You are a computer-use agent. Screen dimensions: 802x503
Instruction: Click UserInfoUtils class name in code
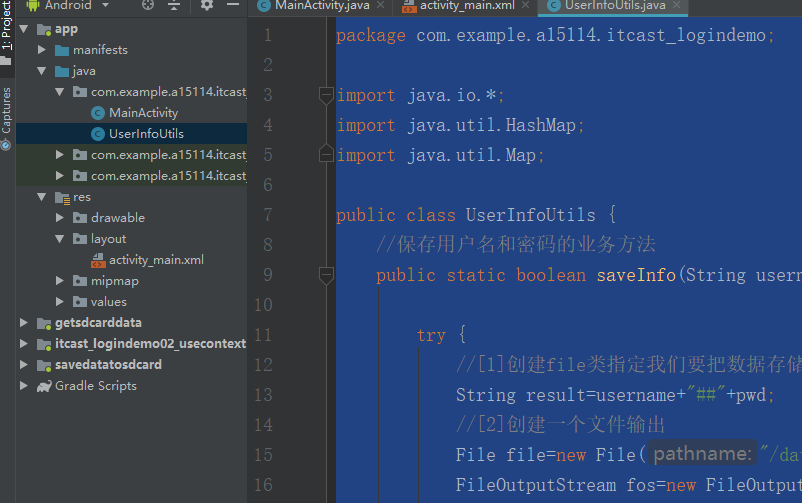pyautogui.click(x=530, y=215)
